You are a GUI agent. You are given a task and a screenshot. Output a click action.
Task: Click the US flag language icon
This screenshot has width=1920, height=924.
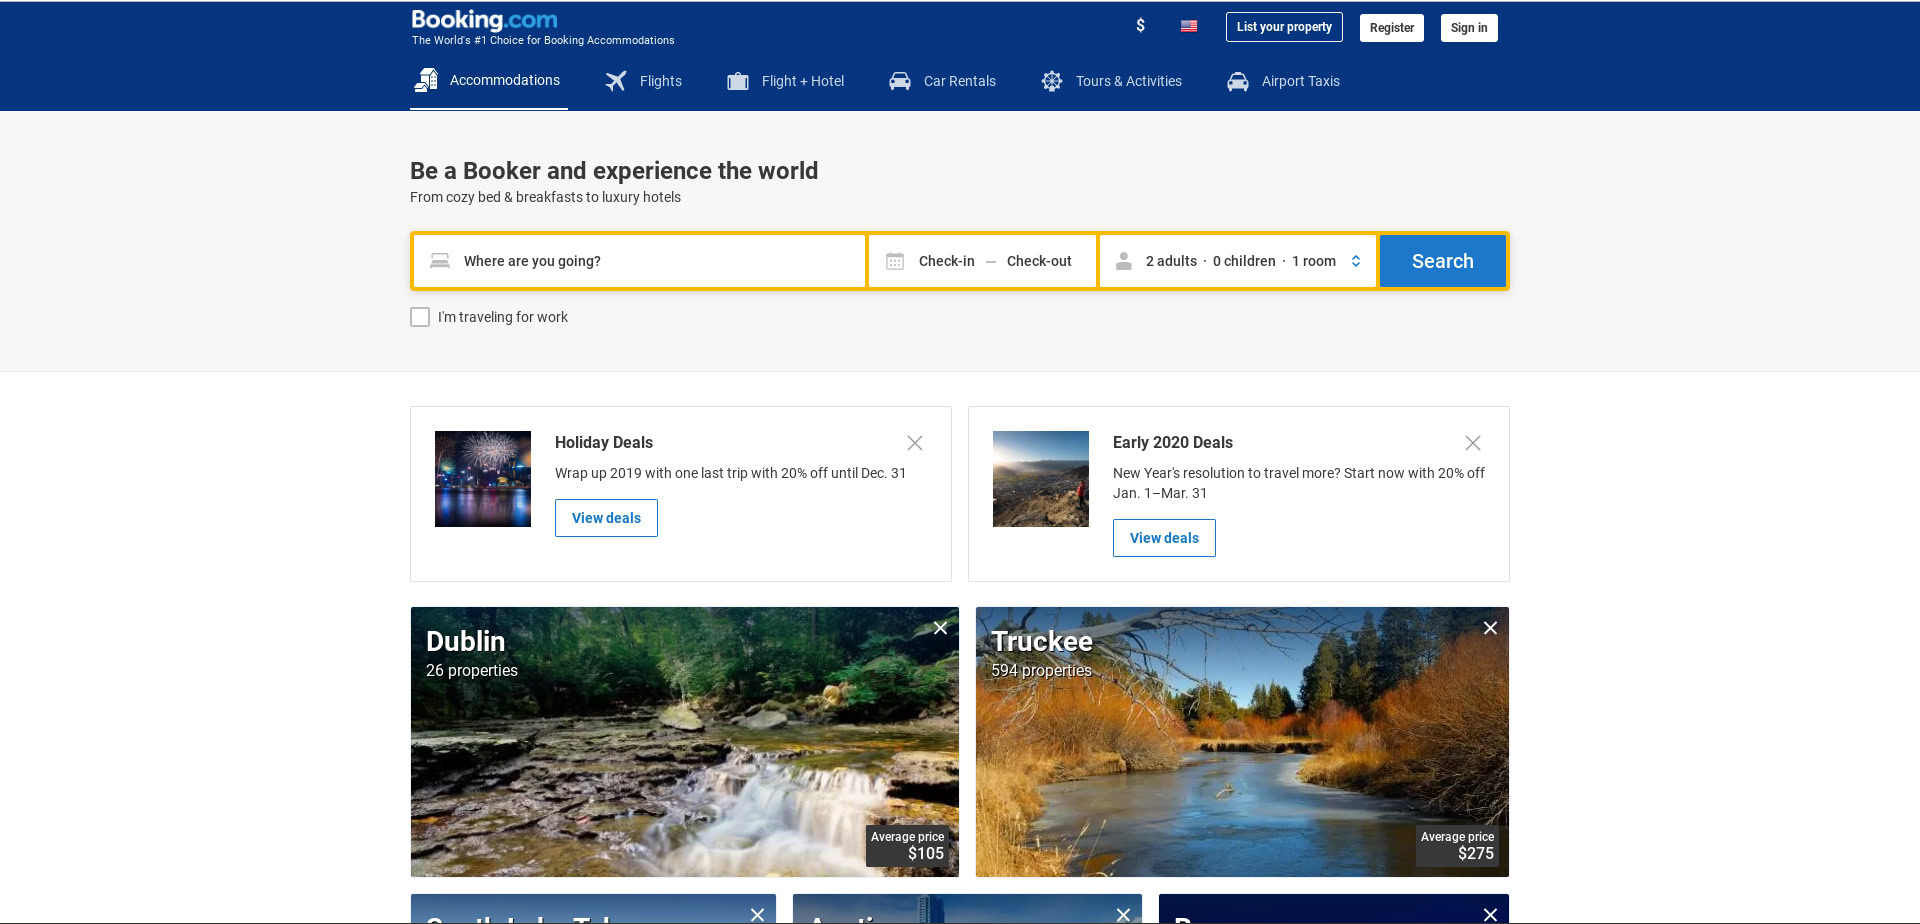(1188, 27)
